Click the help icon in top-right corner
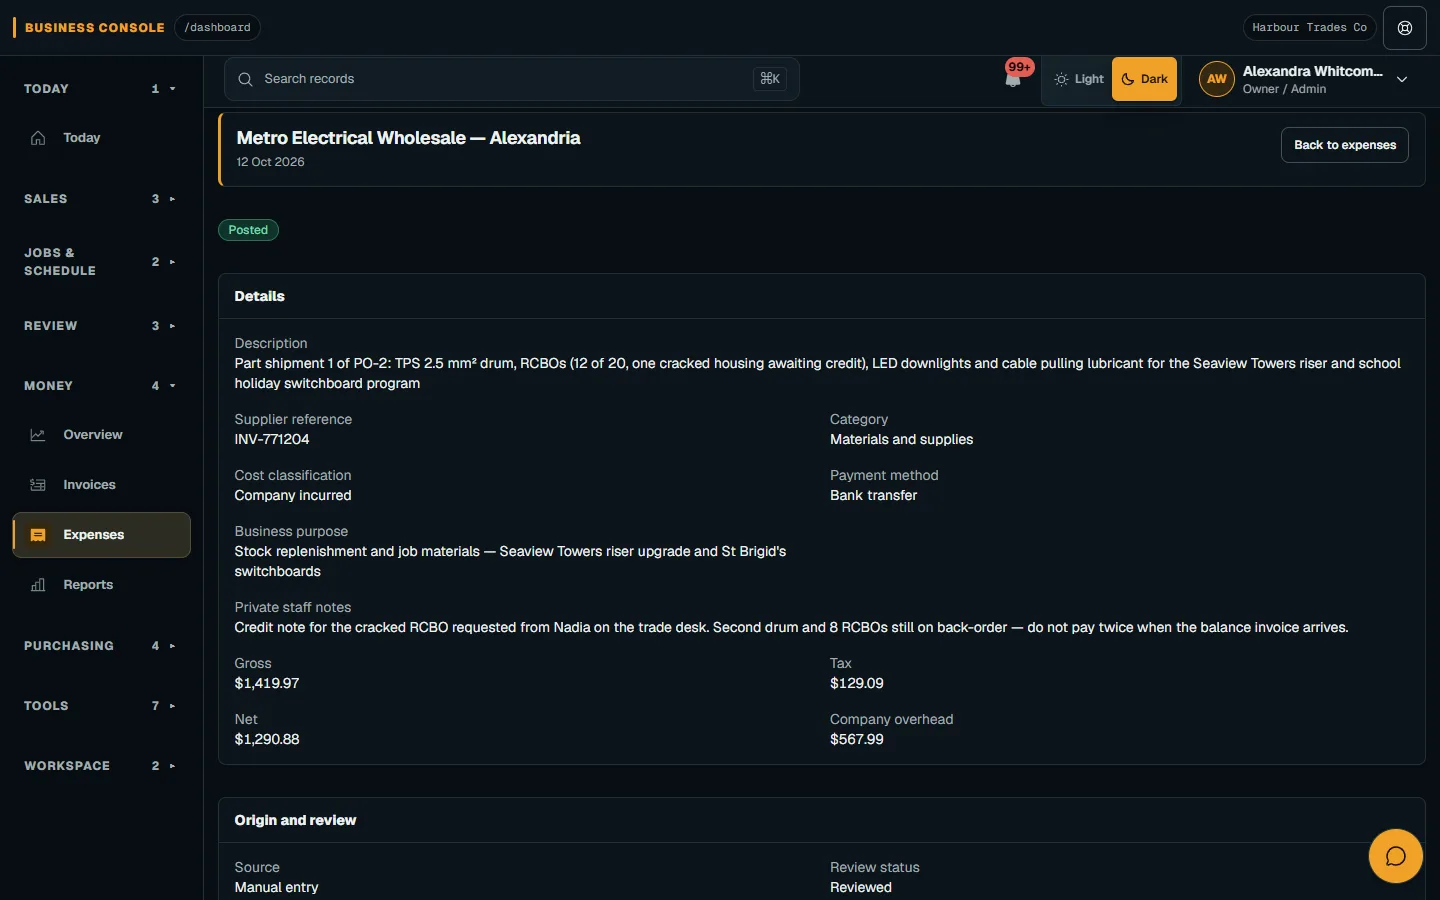Screen dimensions: 1440x900 pyautogui.click(x=1405, y=28)
